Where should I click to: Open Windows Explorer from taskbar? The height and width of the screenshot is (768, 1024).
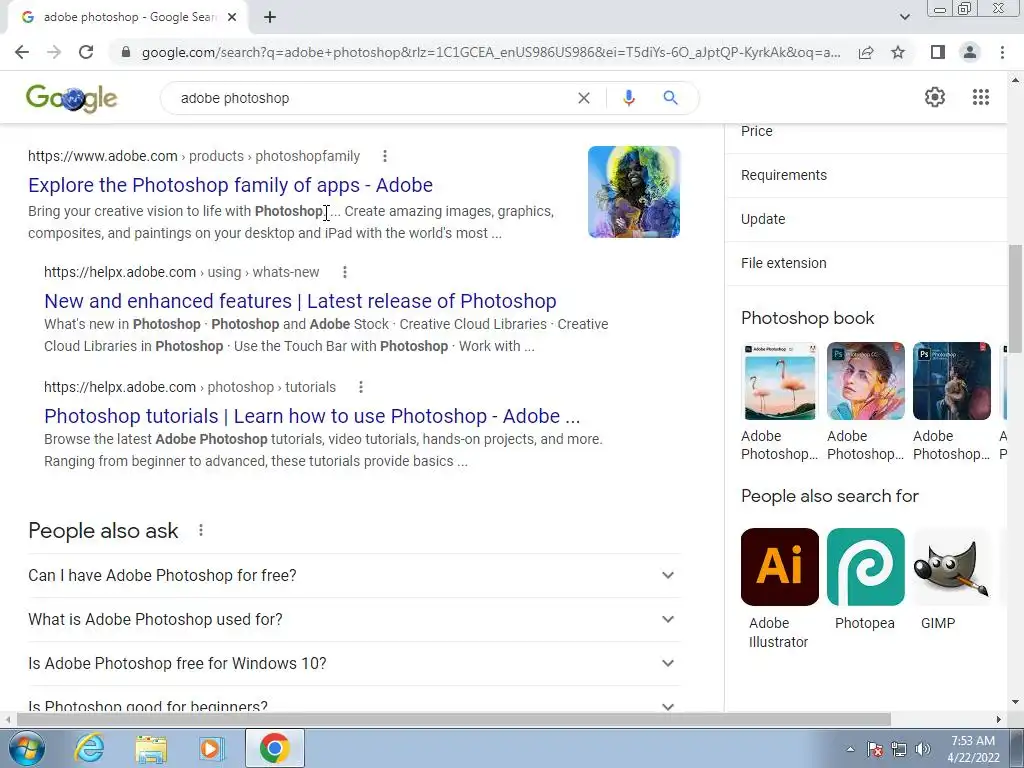151,748
